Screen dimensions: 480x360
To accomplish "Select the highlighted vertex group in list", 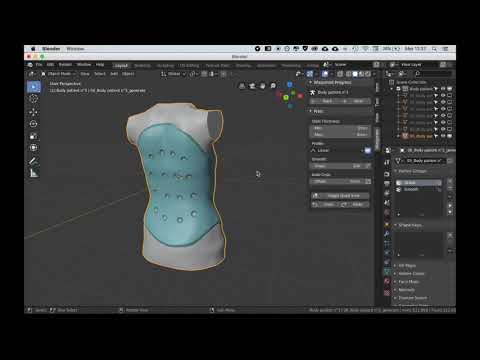I will click(x=418, y=183).
